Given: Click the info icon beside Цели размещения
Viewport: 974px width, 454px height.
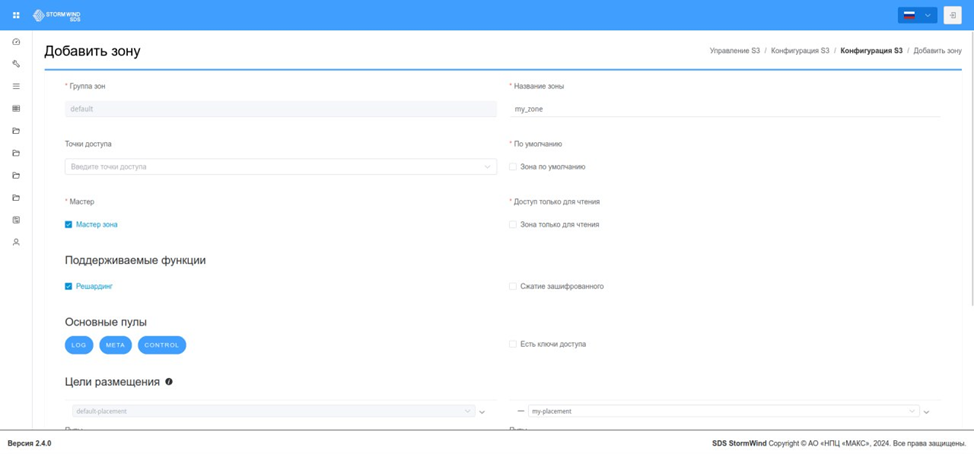Looking at the screenshot, I should [169, 382].
